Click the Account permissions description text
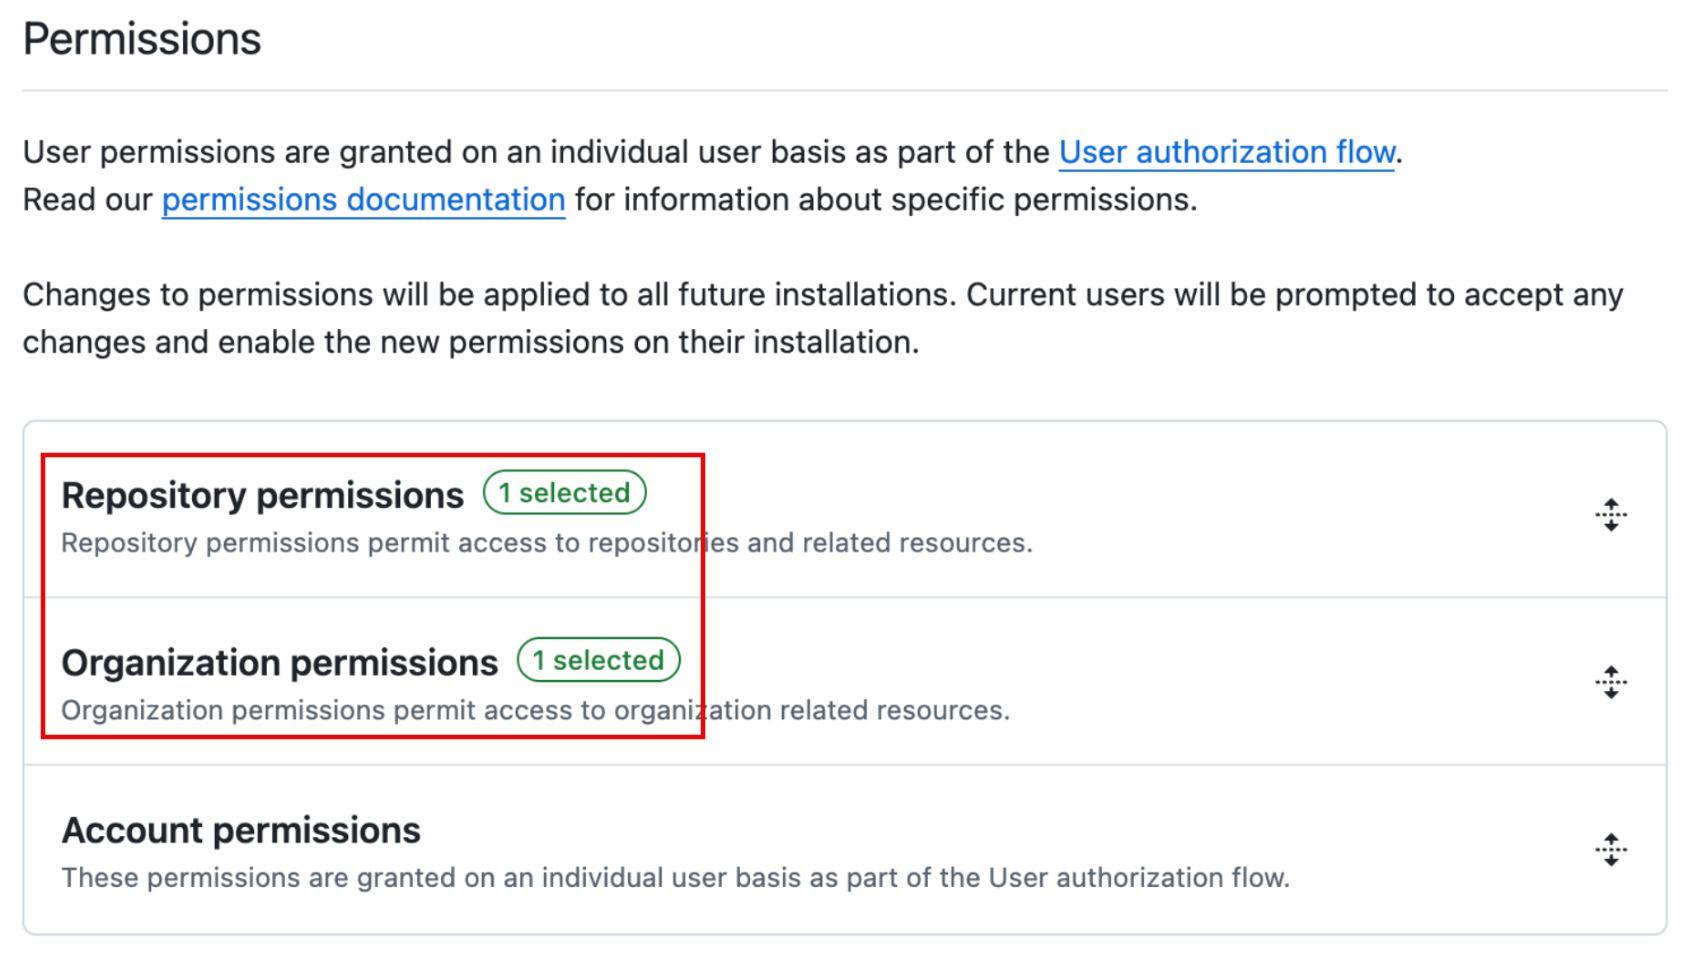Viewport: 1692px width, 954px height. (x=675, y=878)
